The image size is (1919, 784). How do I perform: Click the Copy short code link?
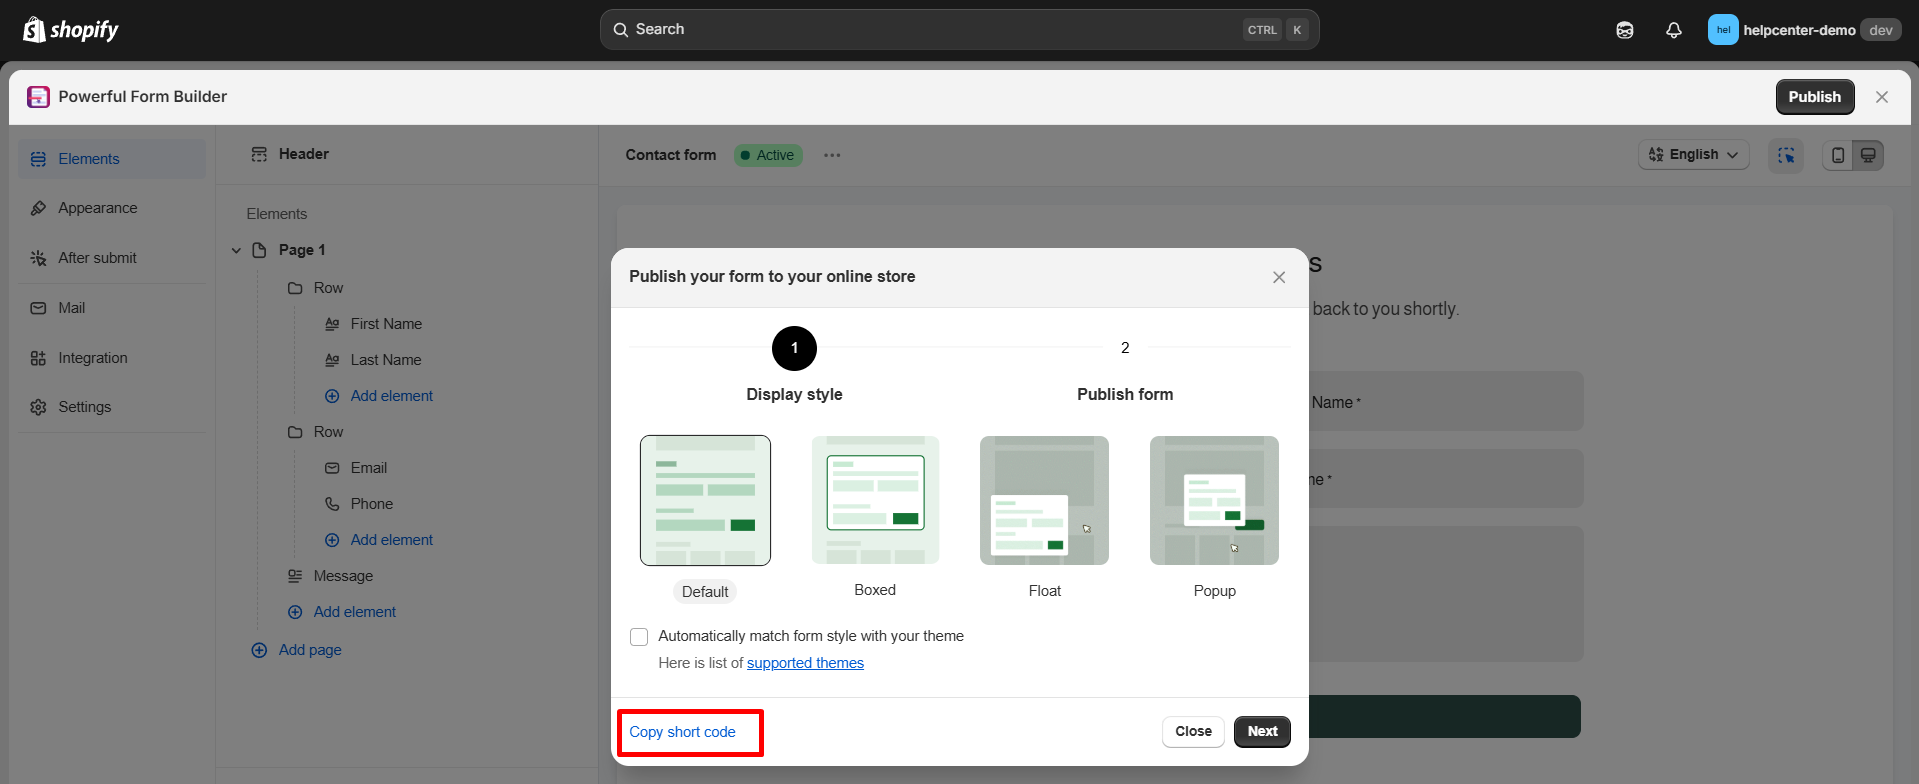682,732
